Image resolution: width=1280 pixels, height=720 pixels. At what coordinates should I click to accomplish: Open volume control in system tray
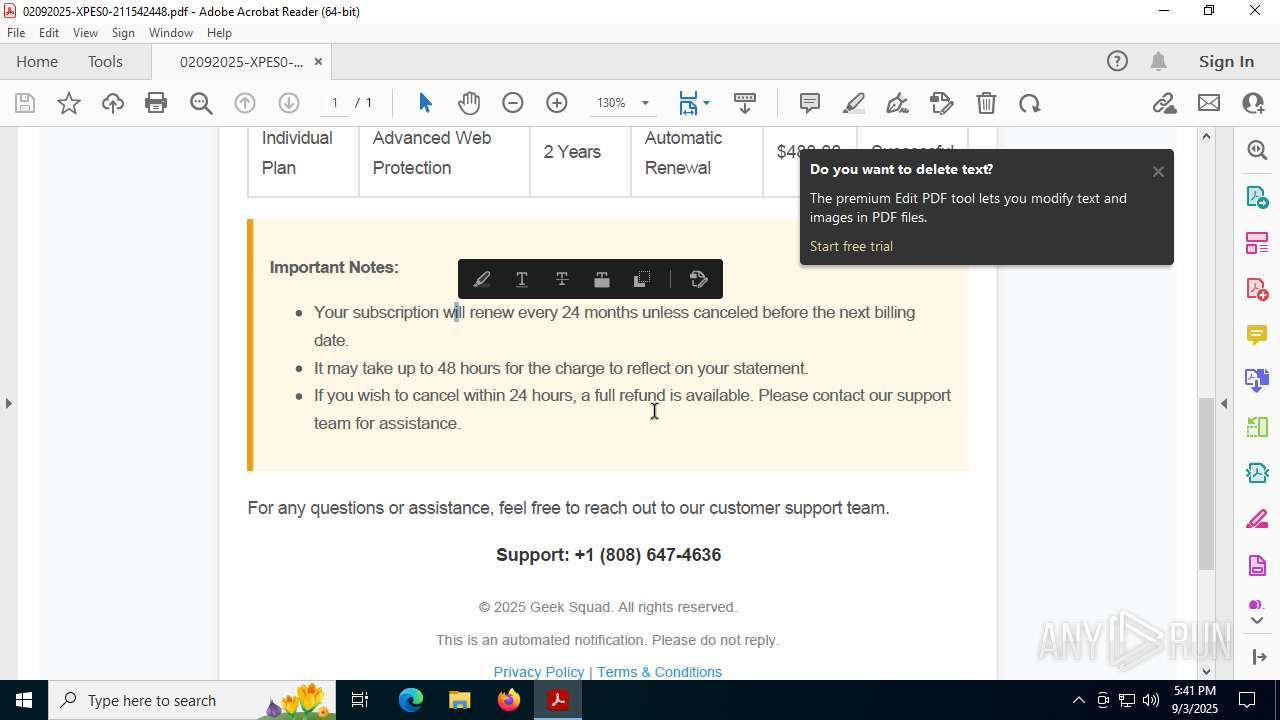[1151, 700]
